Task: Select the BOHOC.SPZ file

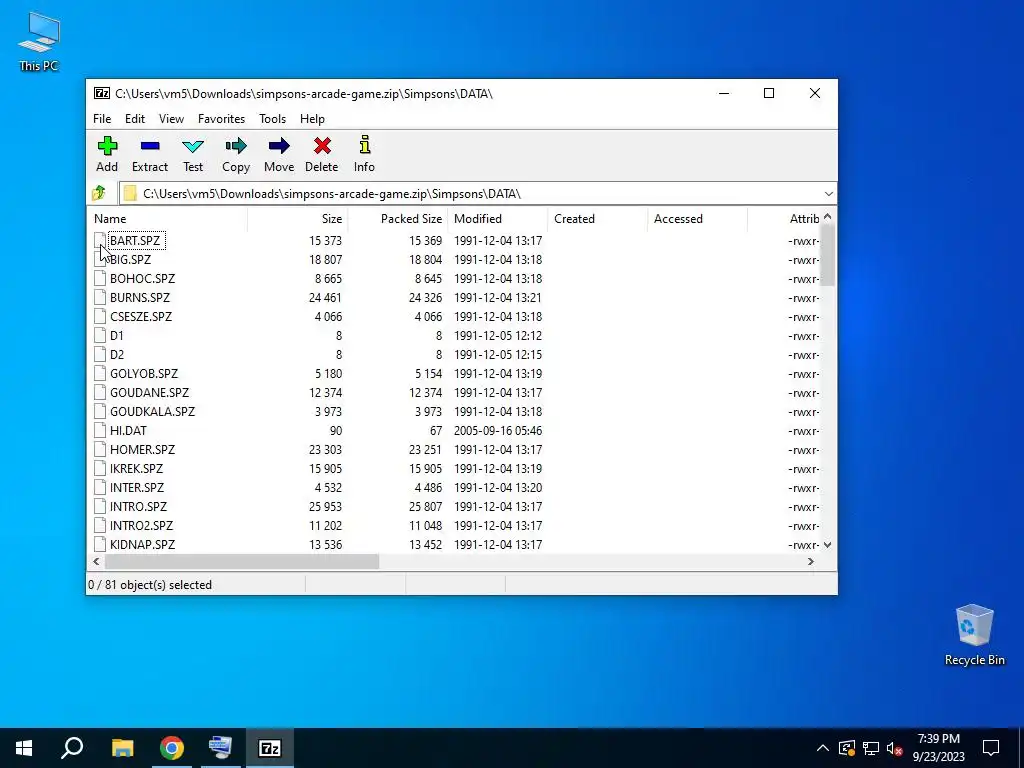Action: (x=142, y=279)
